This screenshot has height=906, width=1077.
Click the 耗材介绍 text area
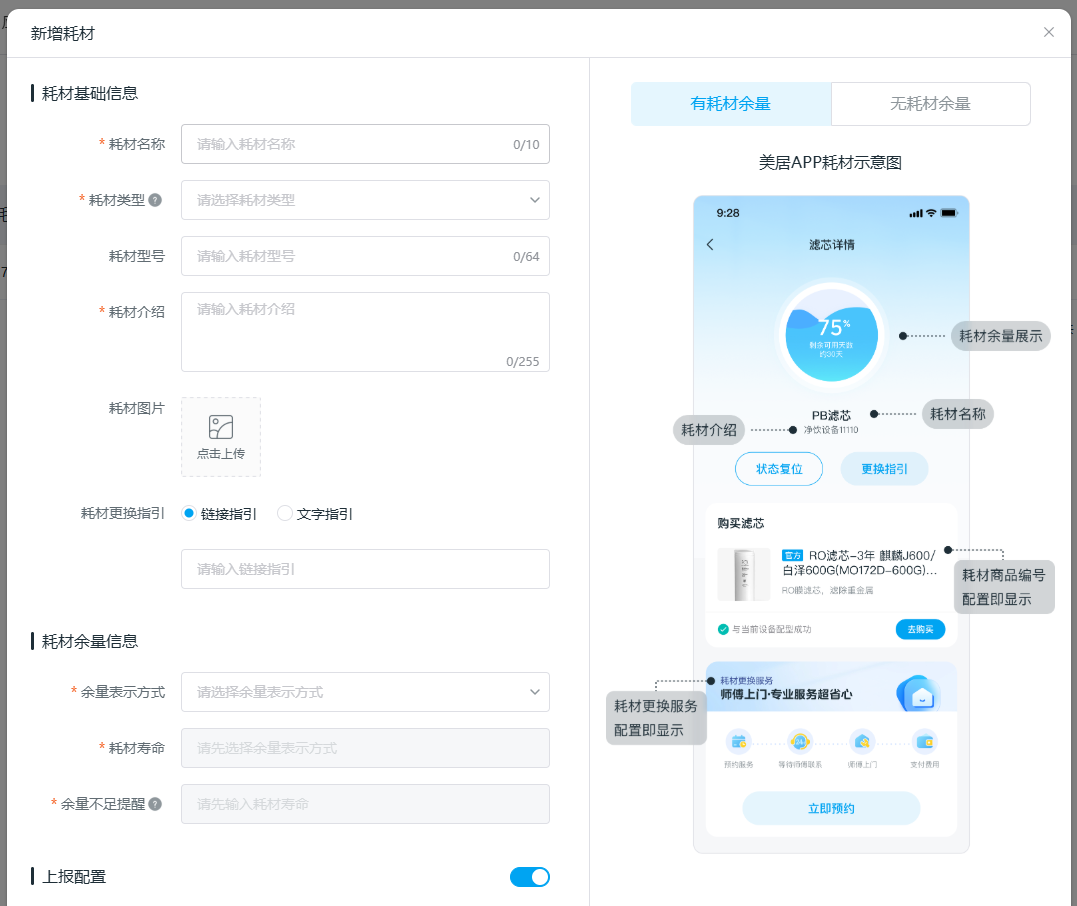pyautogui.click(x=365, y=330)
